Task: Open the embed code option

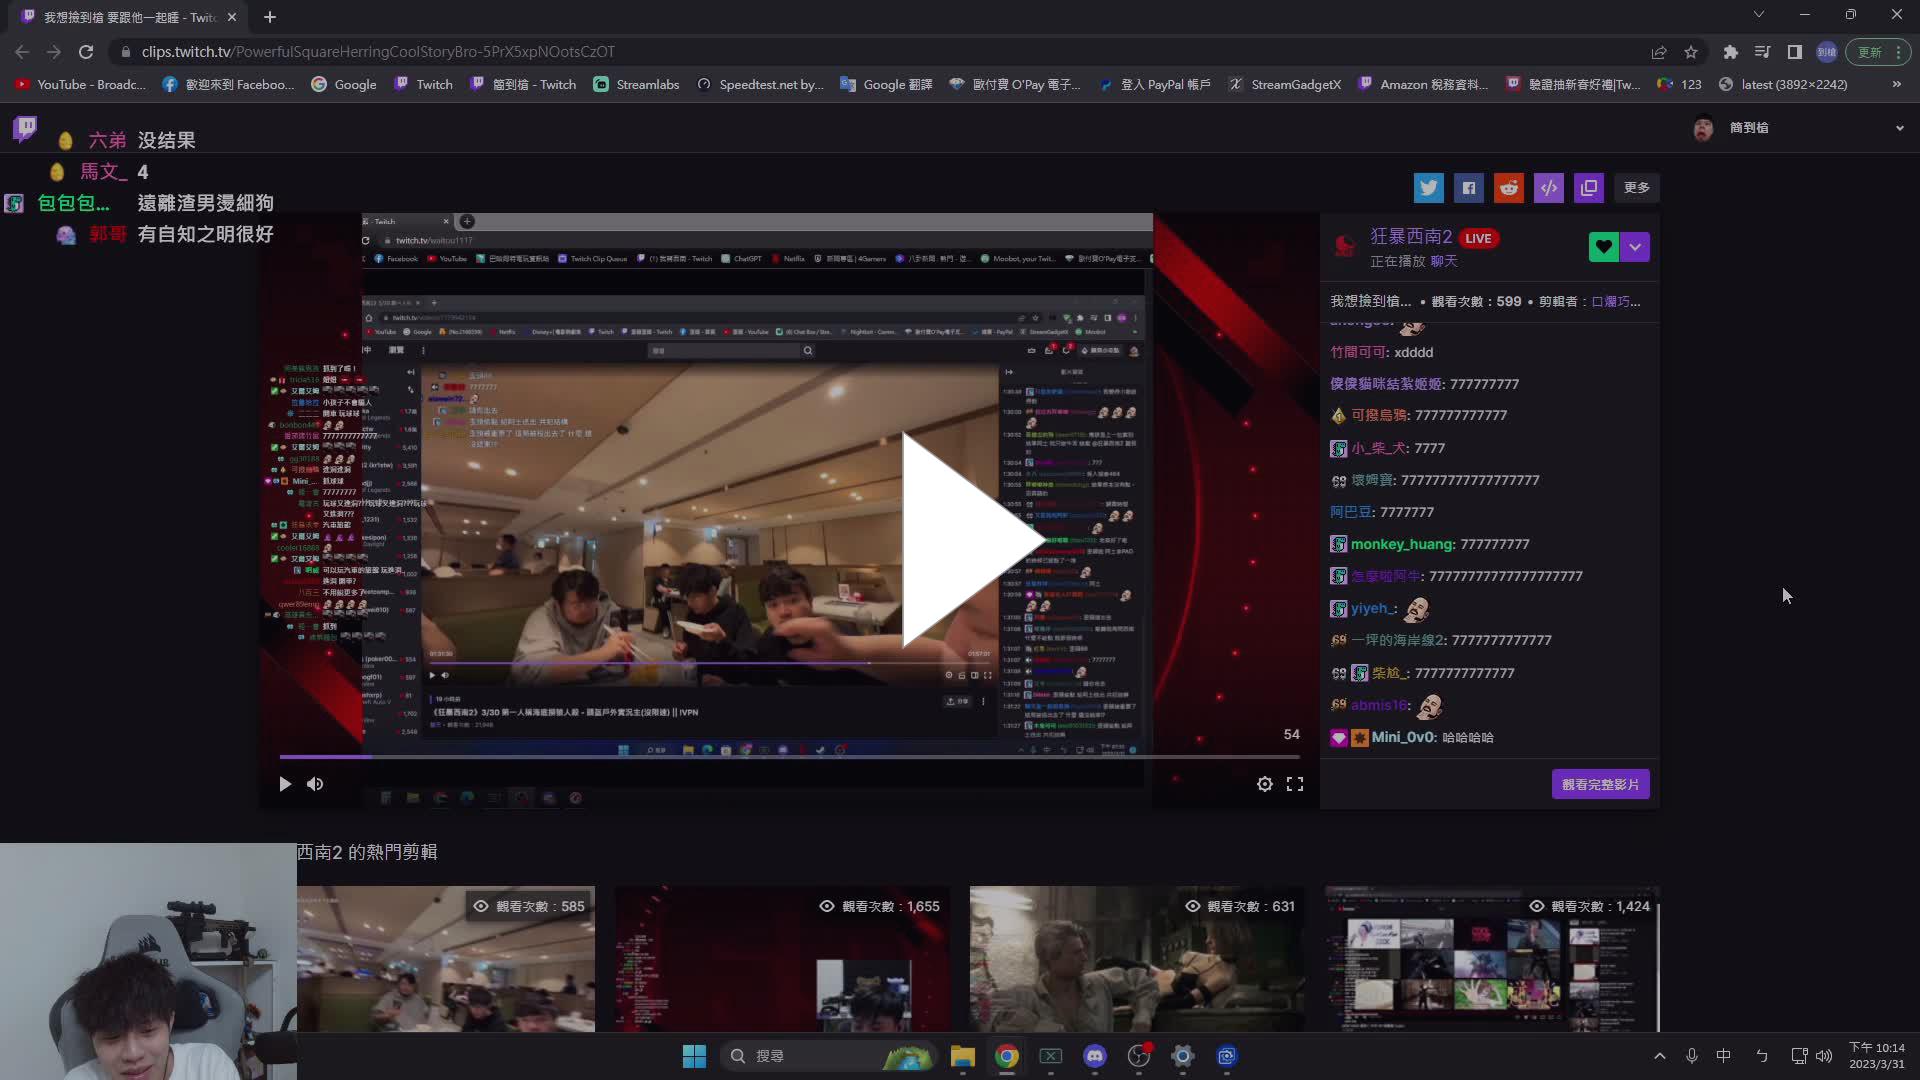Action: 1548,187
